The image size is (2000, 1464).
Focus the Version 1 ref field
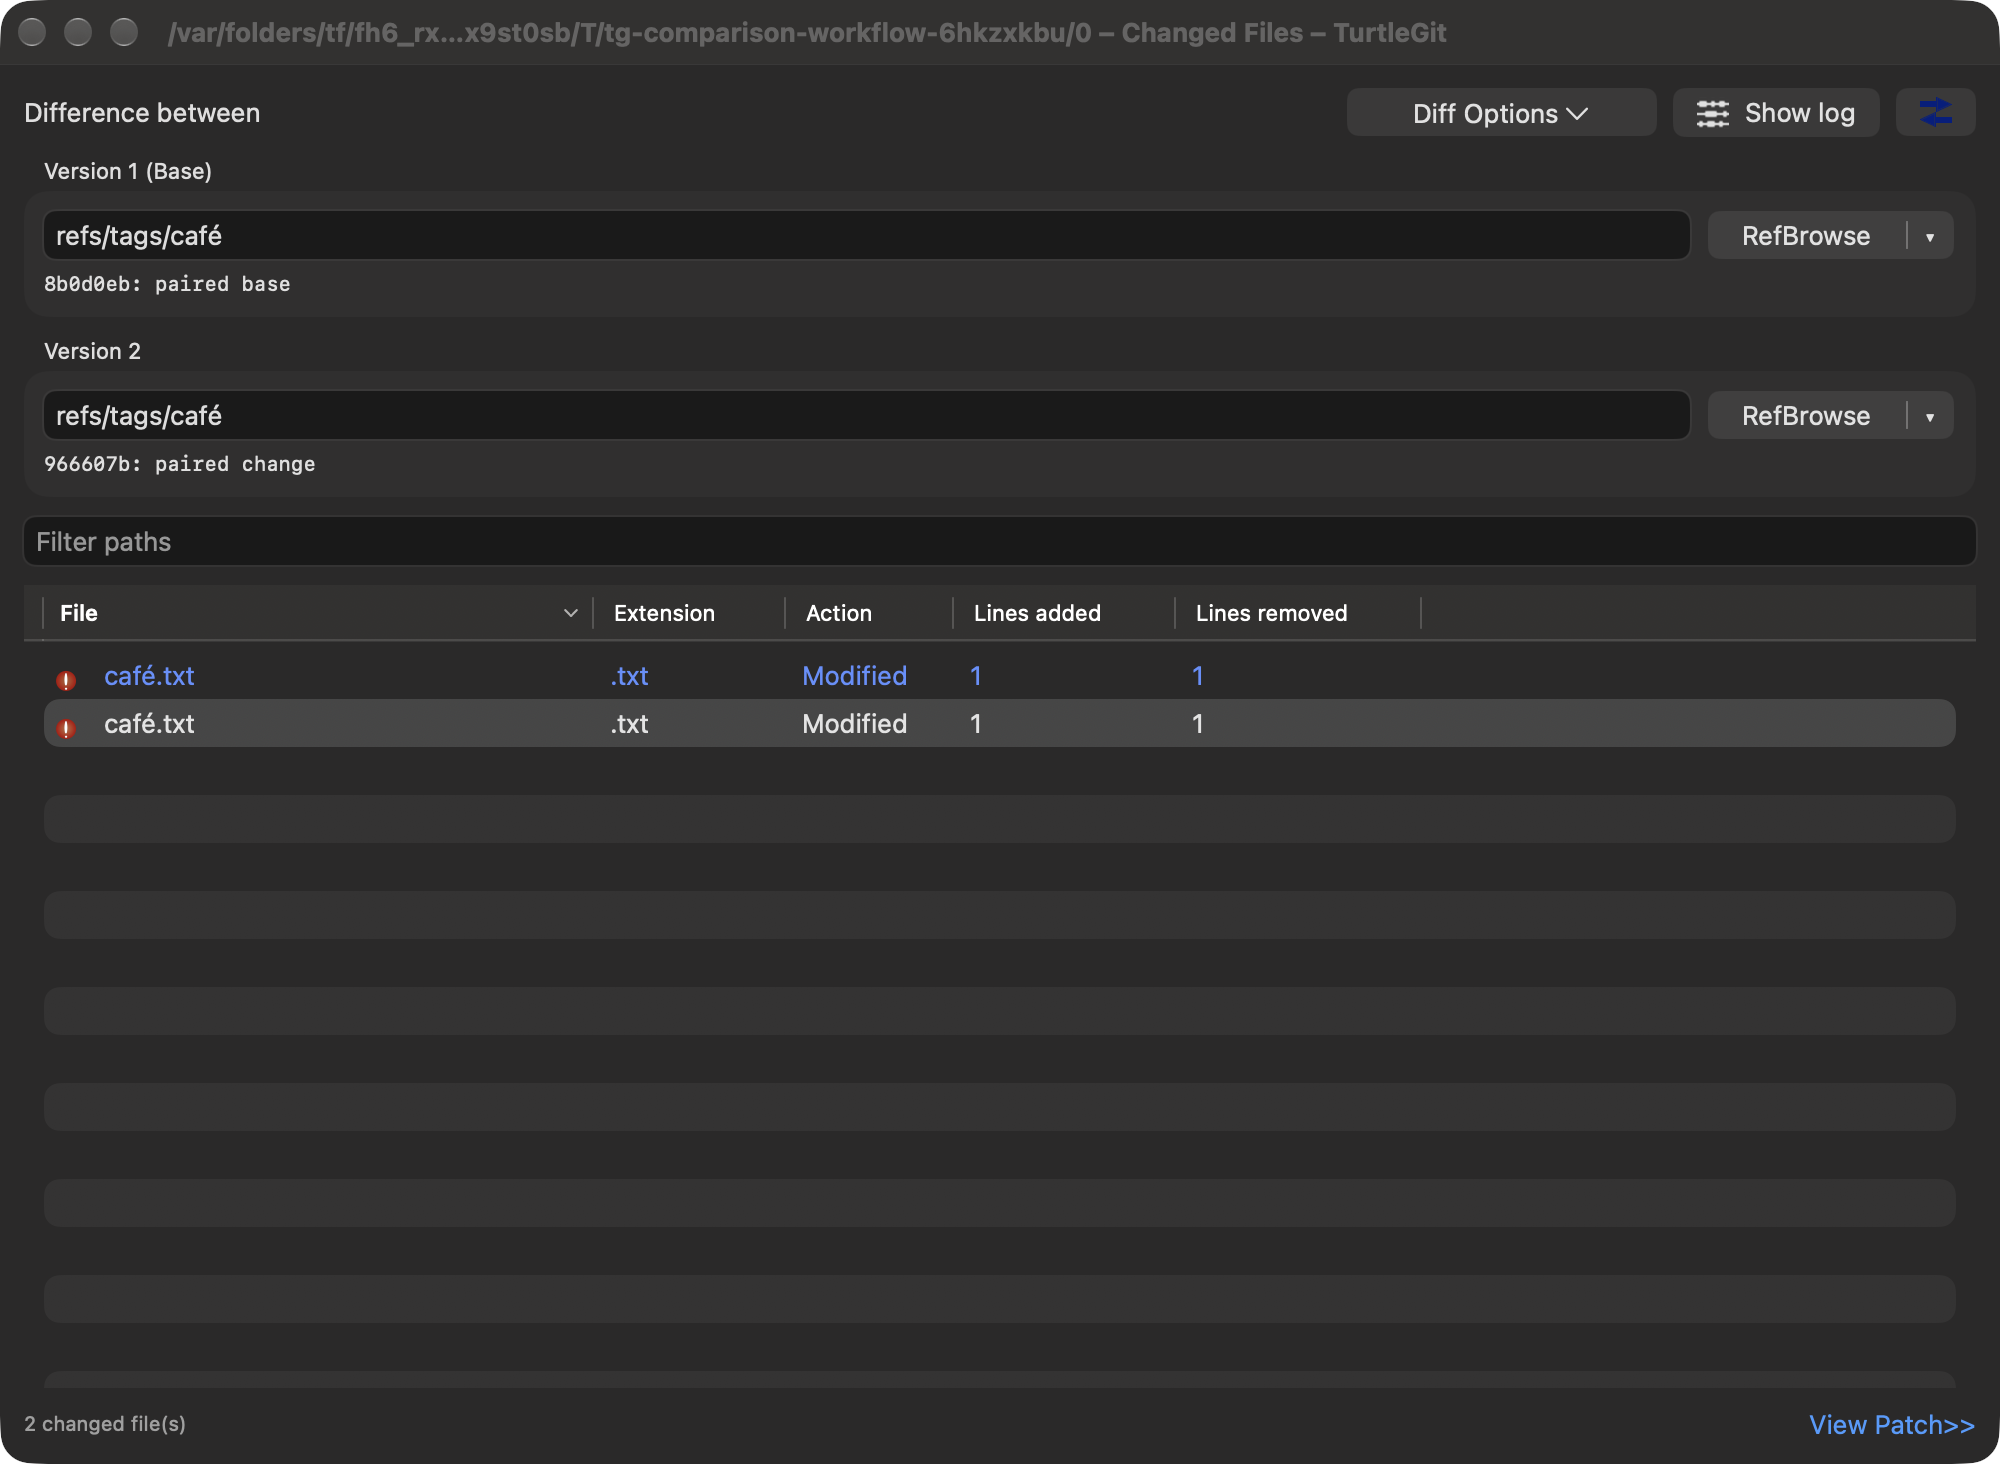point(866,236)
